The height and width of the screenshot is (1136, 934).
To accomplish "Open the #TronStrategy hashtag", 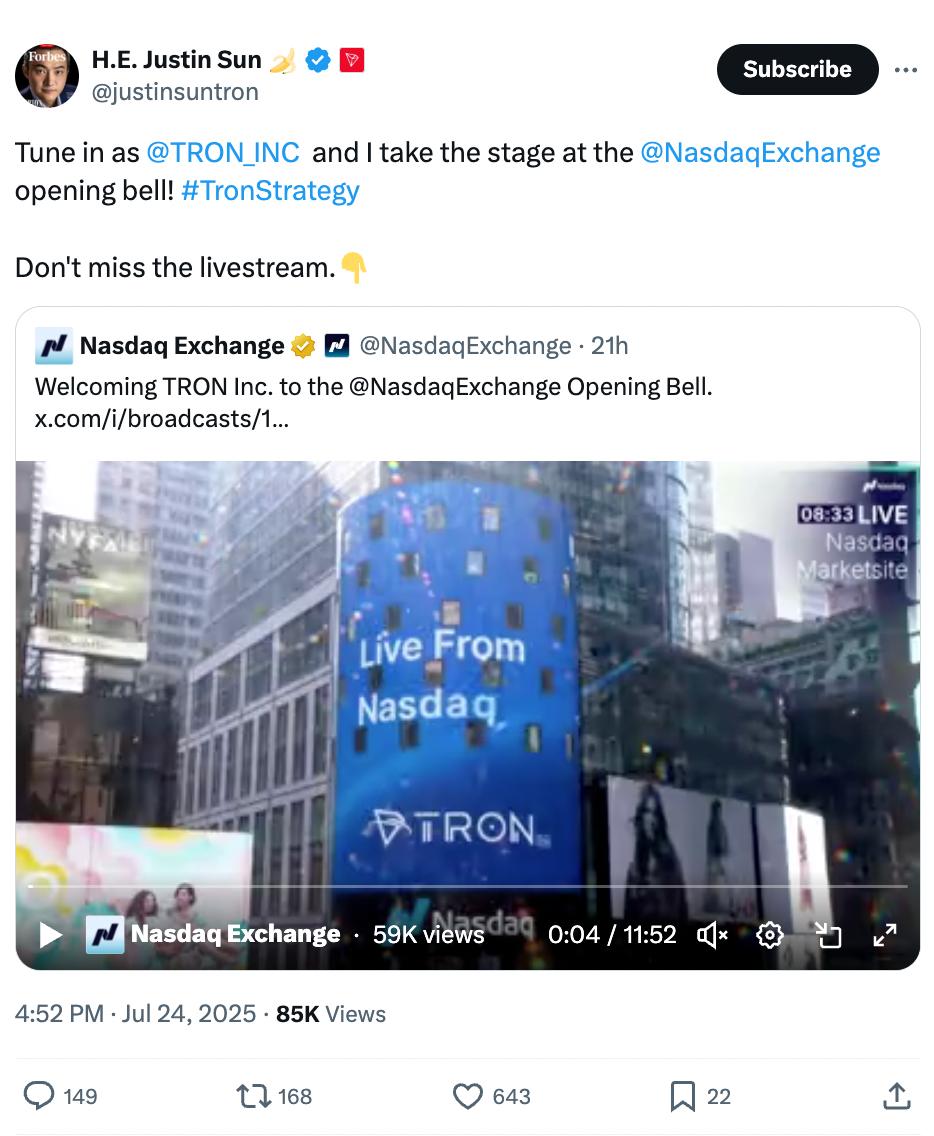I will pos(270,191).
